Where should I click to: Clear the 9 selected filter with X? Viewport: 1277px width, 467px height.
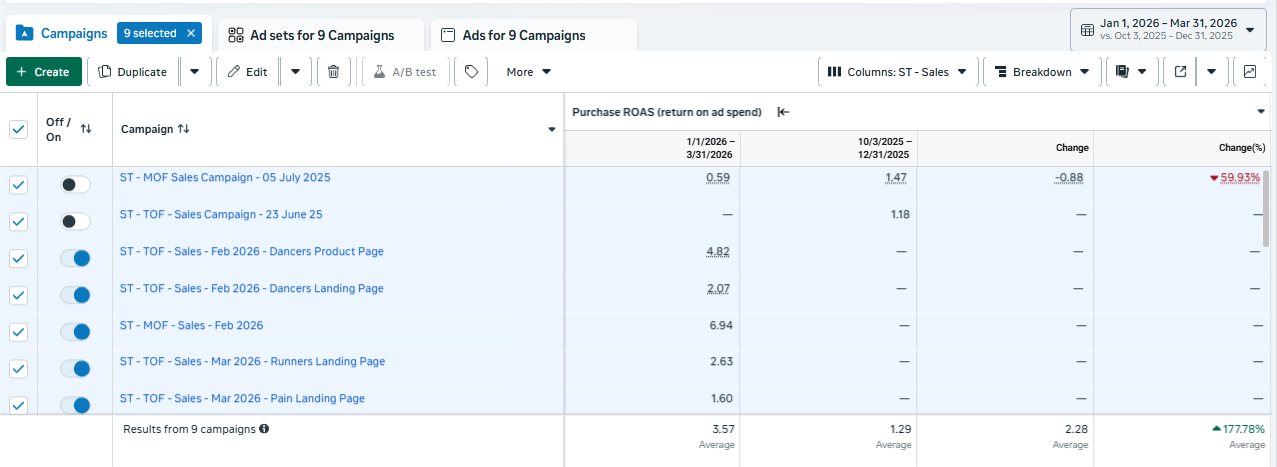click(x=191, y=33)
